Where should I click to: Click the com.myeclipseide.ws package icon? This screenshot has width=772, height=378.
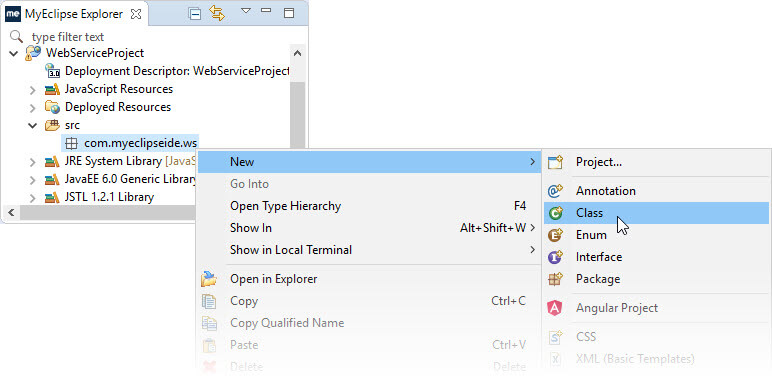pyautogui.click(x=71, y=144)
